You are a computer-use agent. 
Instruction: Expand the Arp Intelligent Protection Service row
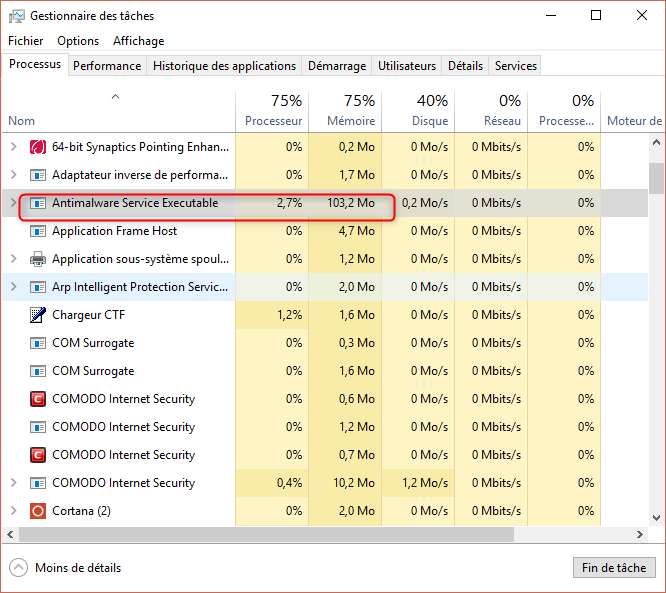pyautogui.click(x=14, y=287)
